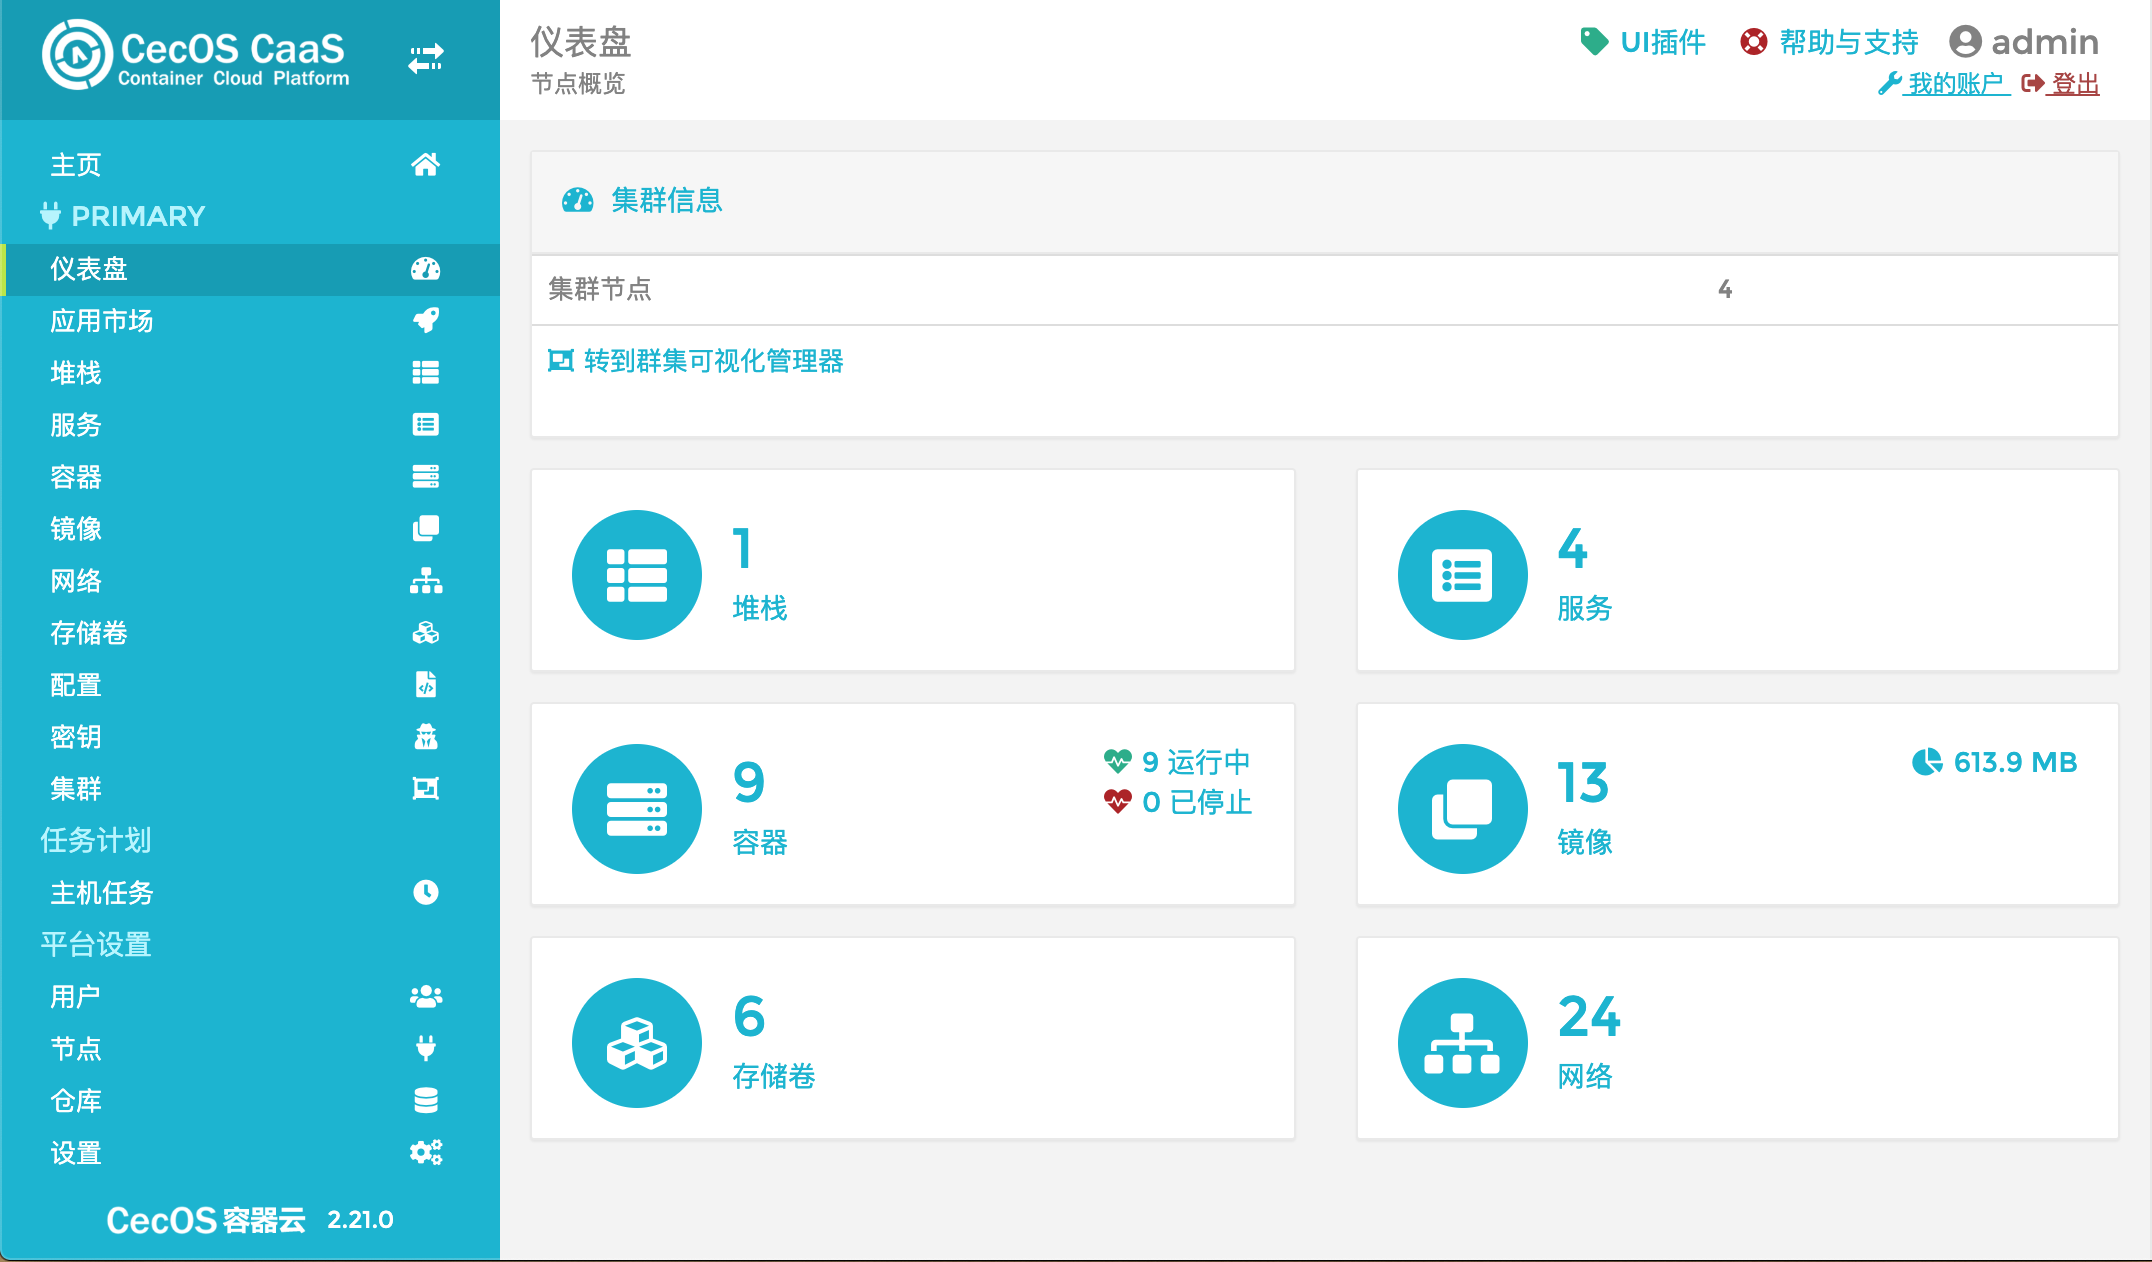
Task: Open the 容器 sidebar menu item
Action: [76, 477]
